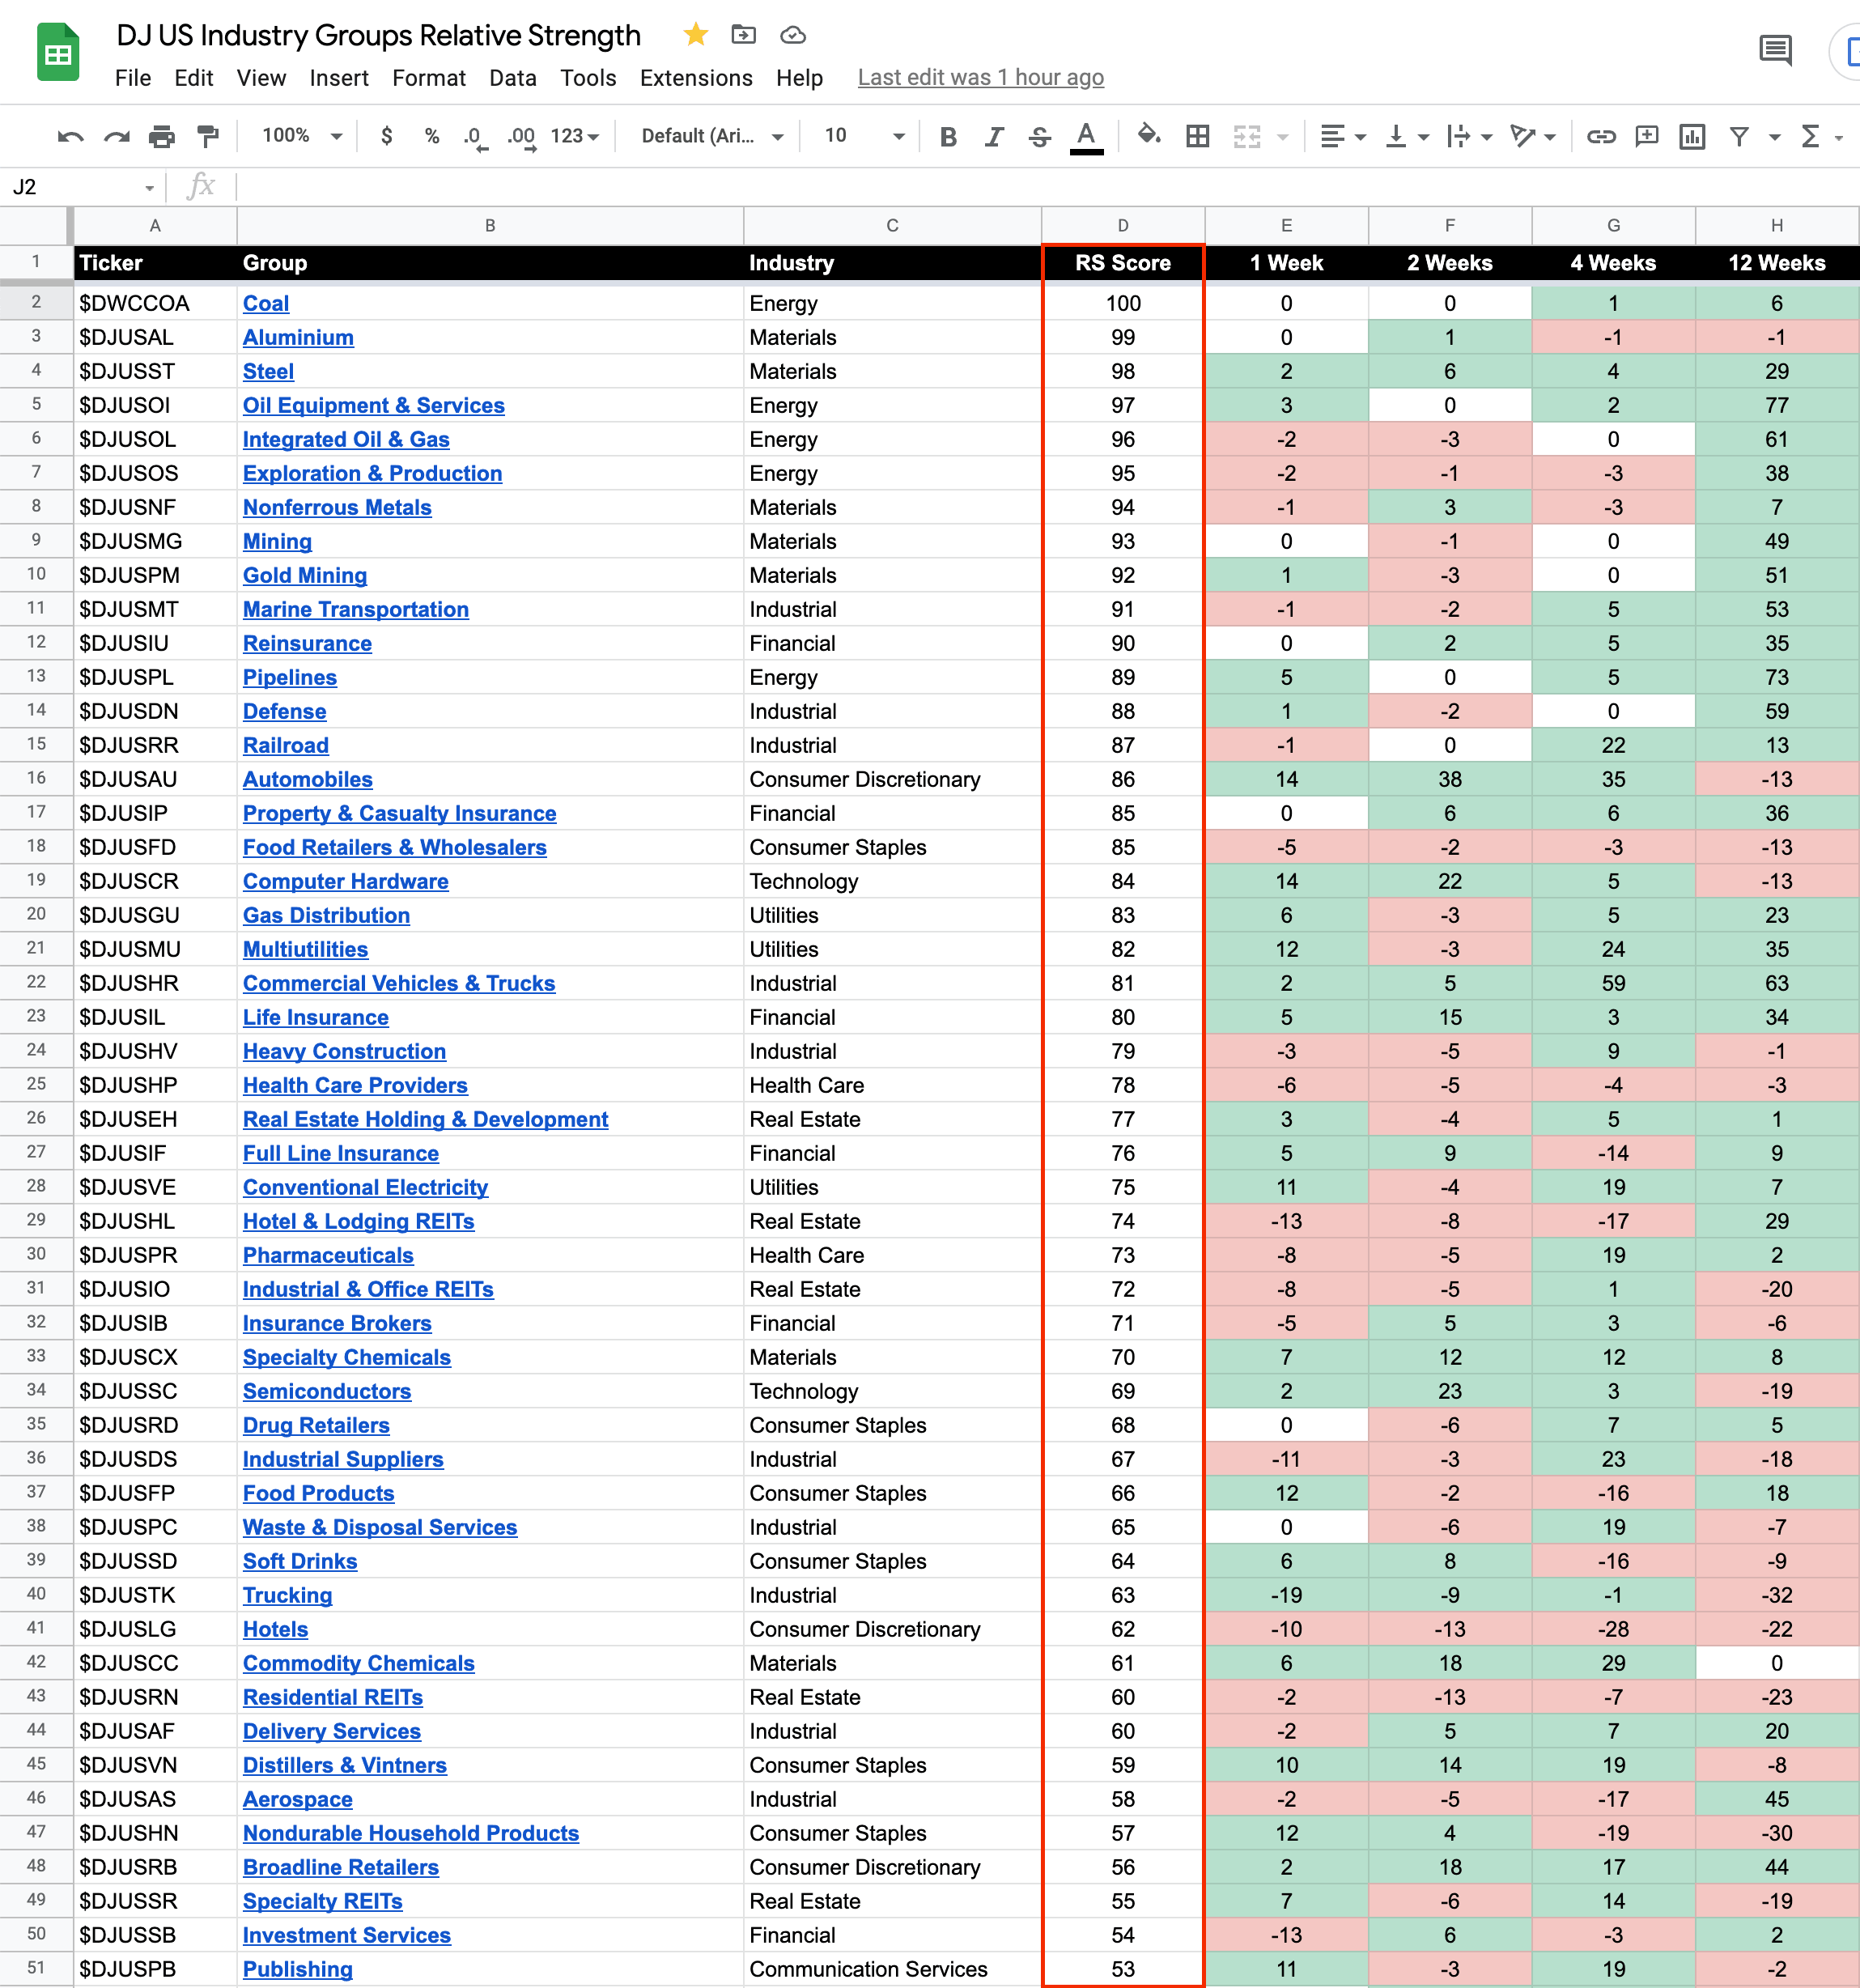The height and width of the screenshot is (1988, 1860).
Task: Open the zoom level dropdown
Action: [x=302, y=136]
